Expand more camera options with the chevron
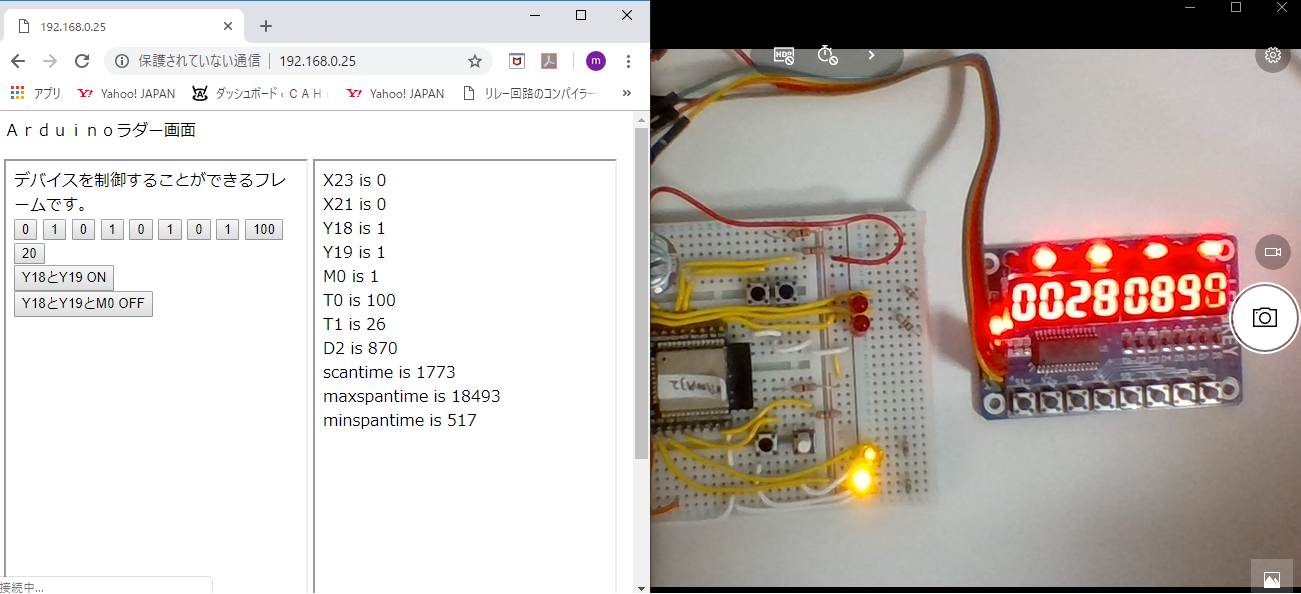 tap(871, 55)
